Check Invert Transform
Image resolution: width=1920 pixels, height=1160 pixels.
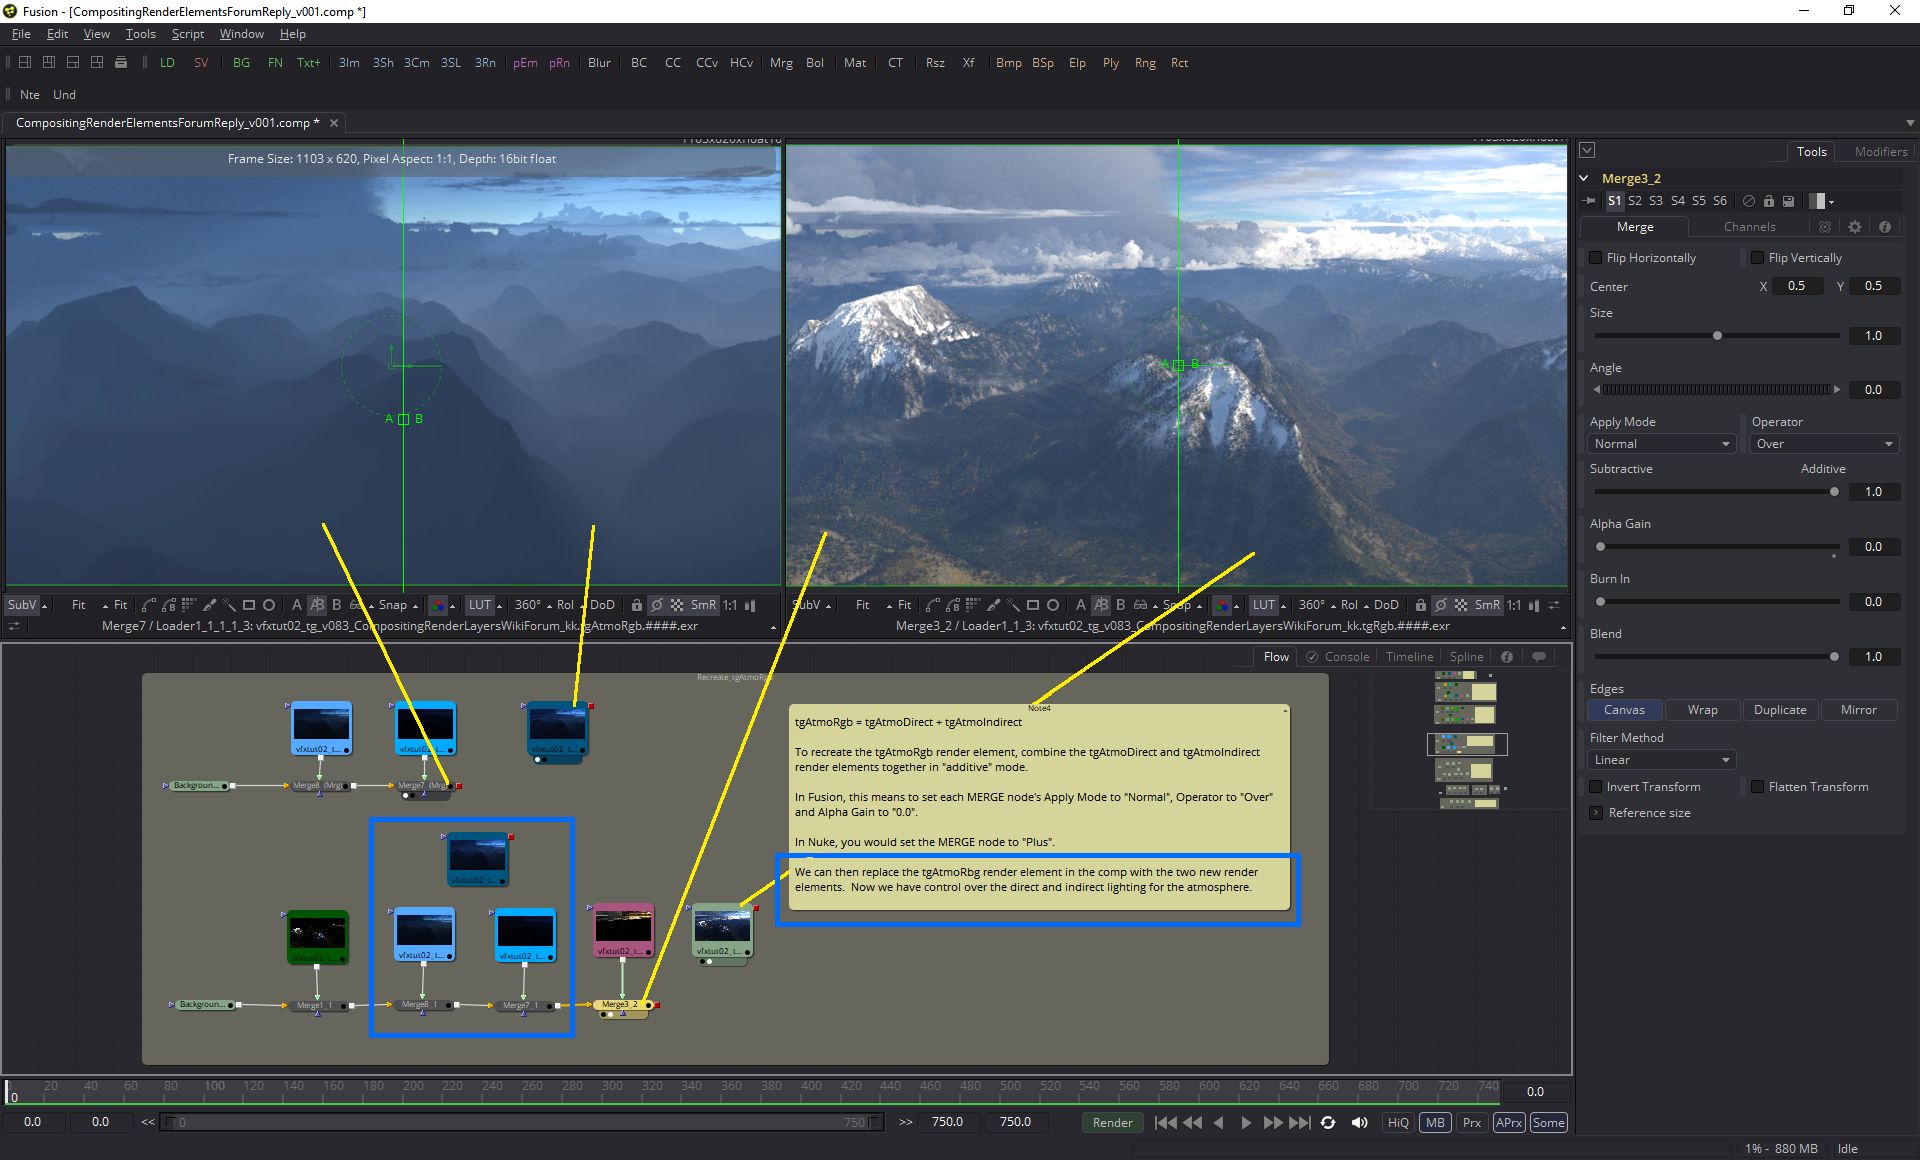pyautogui.click(x=1596, y=786)
